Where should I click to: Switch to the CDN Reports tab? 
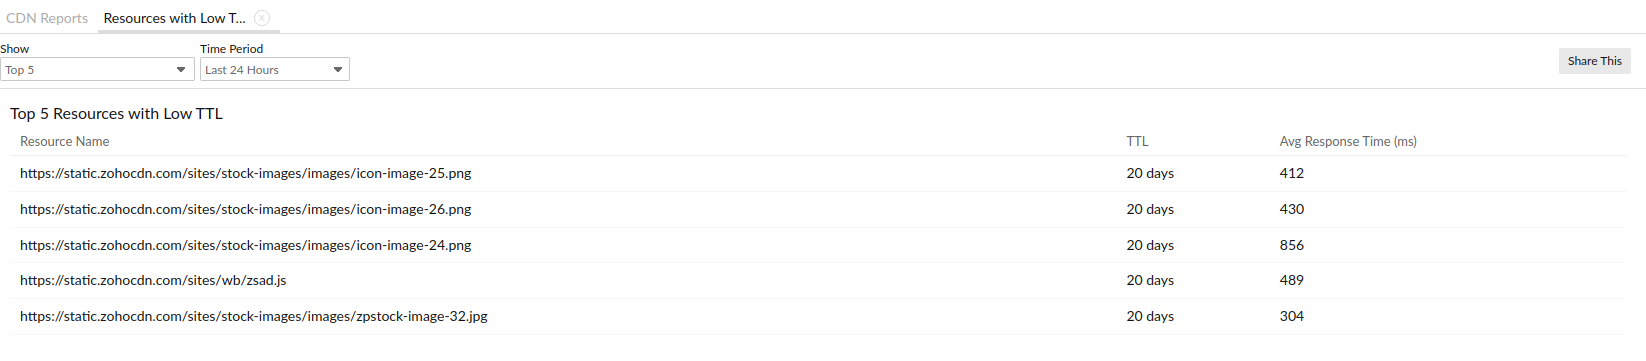pyautogui.click(x=47, y=18)
